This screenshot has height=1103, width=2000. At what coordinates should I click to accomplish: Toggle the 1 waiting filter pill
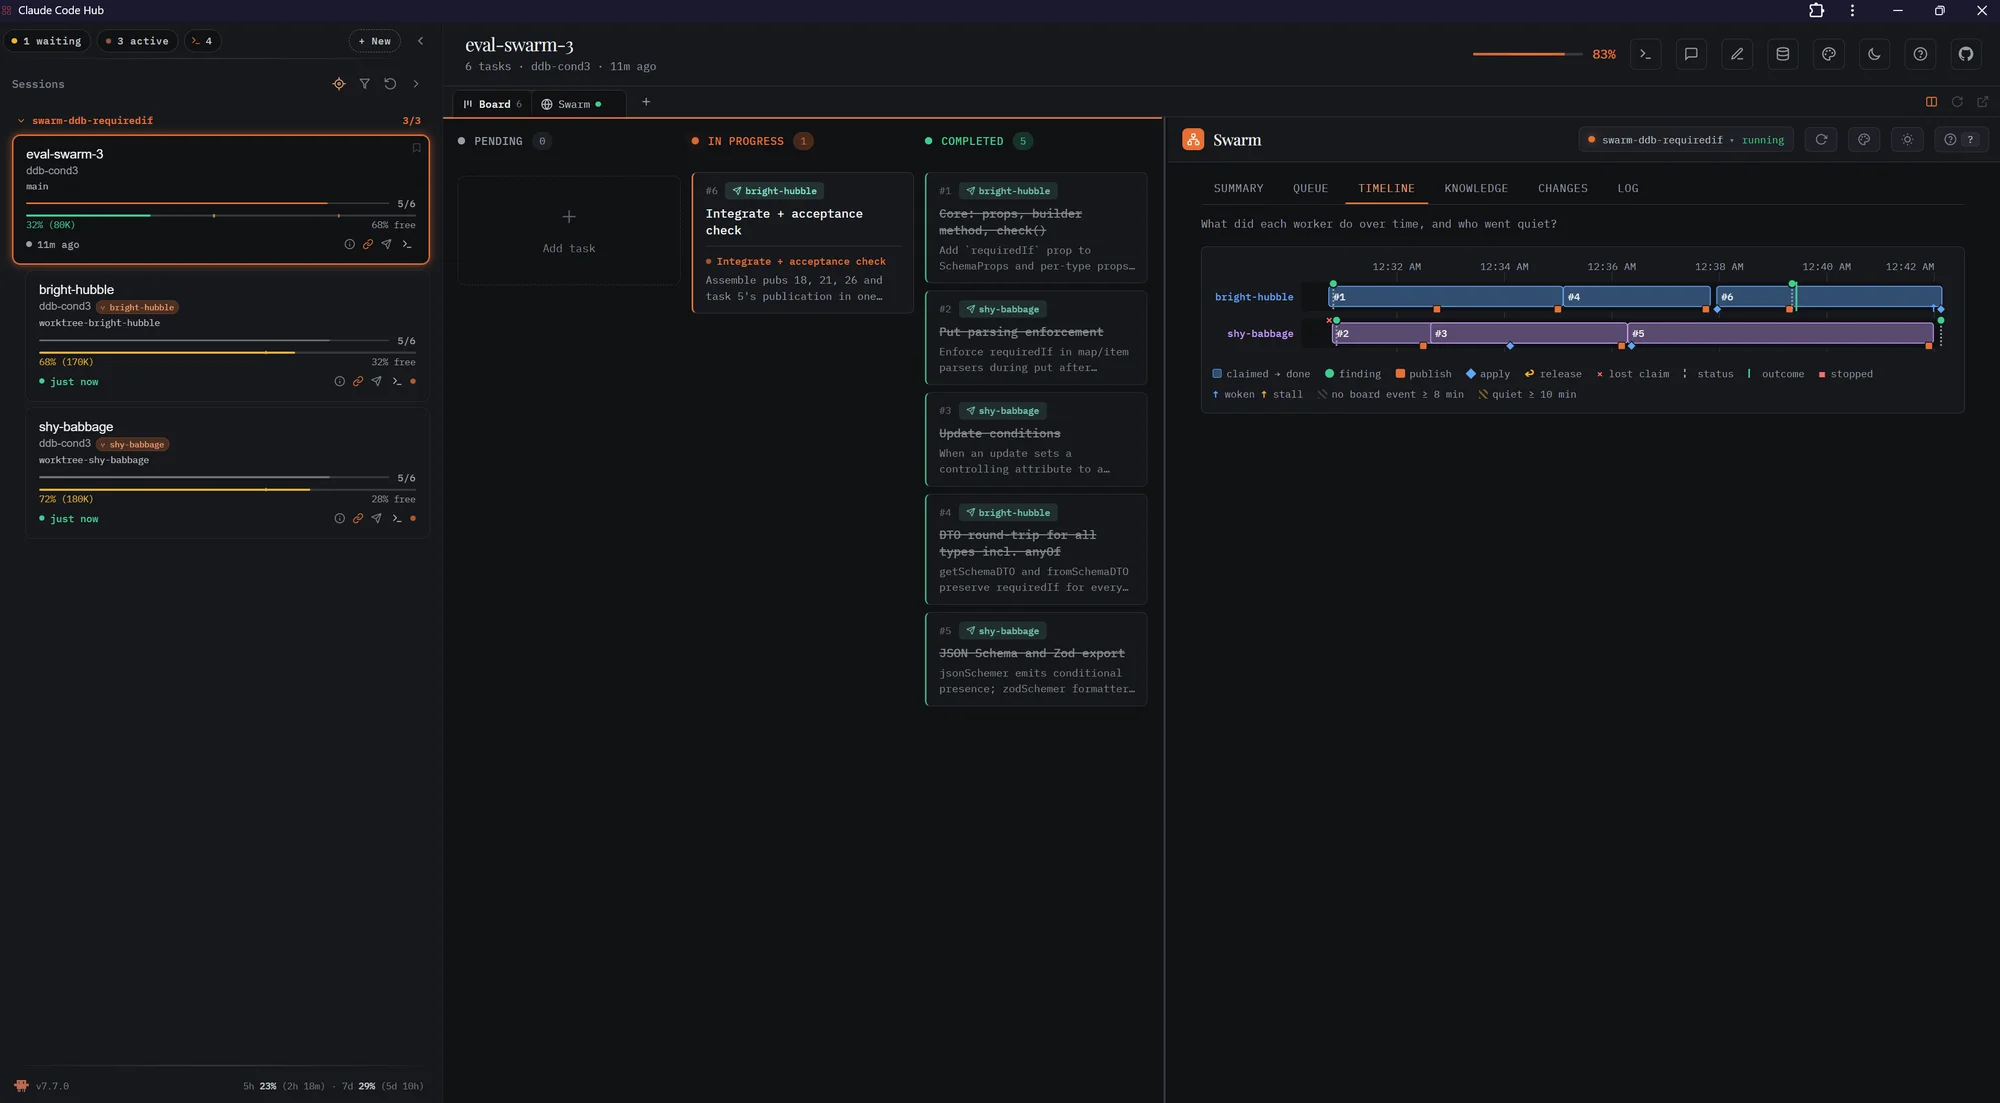[x=46, y=41]
